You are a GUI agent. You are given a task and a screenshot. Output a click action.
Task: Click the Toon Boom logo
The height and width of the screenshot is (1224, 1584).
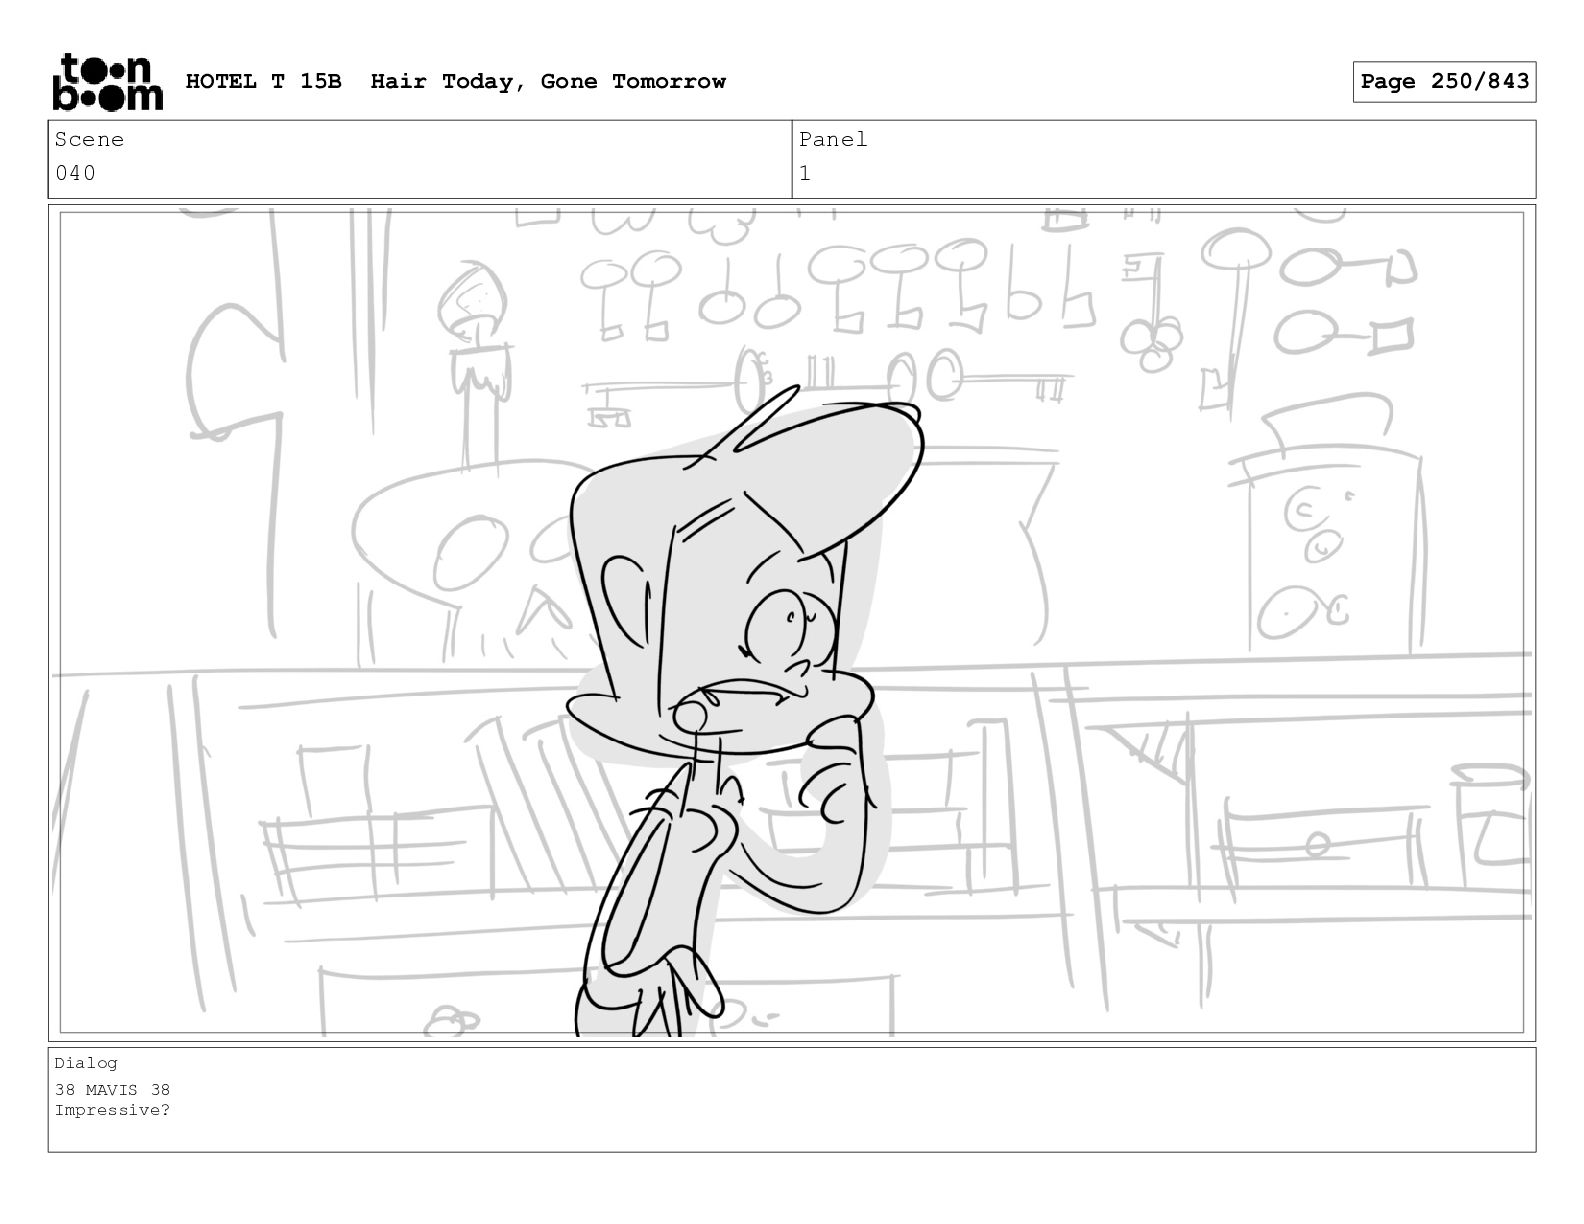pyautogui.click(x=107, y=82)
